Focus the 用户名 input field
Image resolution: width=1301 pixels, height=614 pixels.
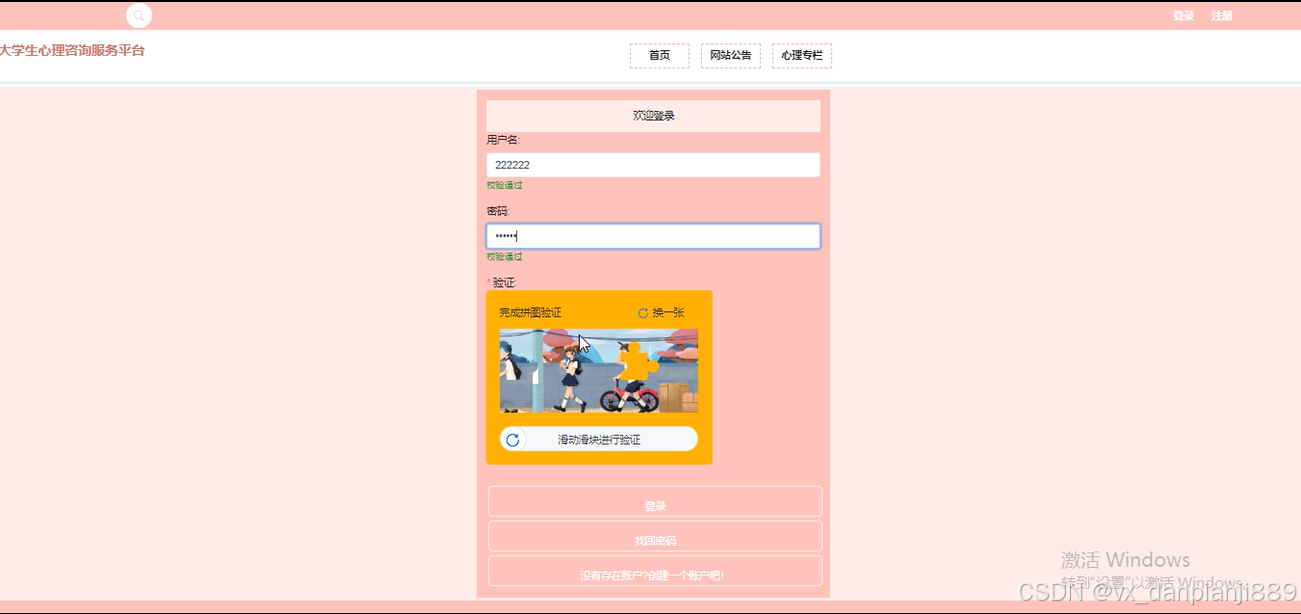tap(653, 165)
